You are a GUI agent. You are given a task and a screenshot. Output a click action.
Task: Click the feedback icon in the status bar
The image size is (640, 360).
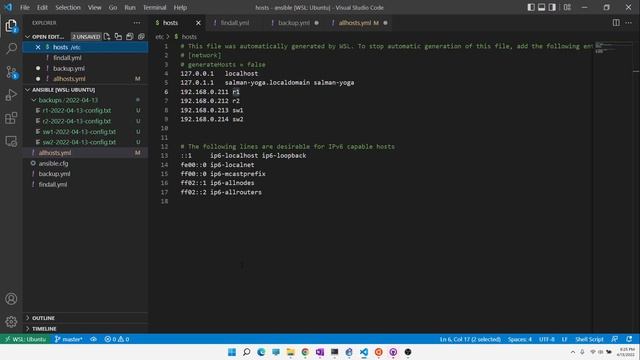point(615,339)
